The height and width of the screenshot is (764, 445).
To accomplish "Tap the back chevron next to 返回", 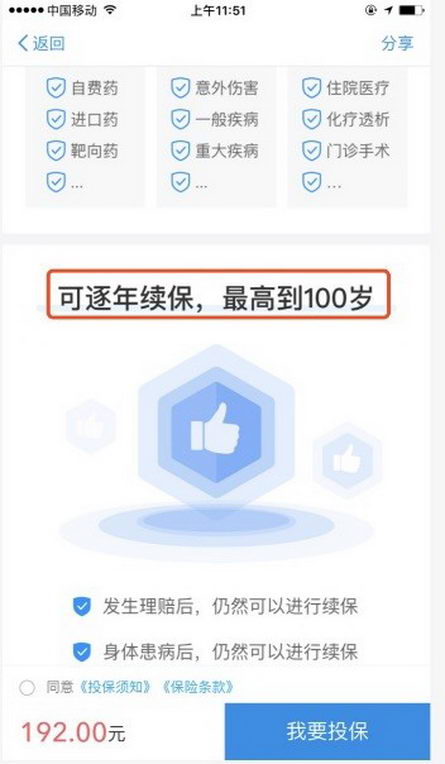I will click(23, 43).
